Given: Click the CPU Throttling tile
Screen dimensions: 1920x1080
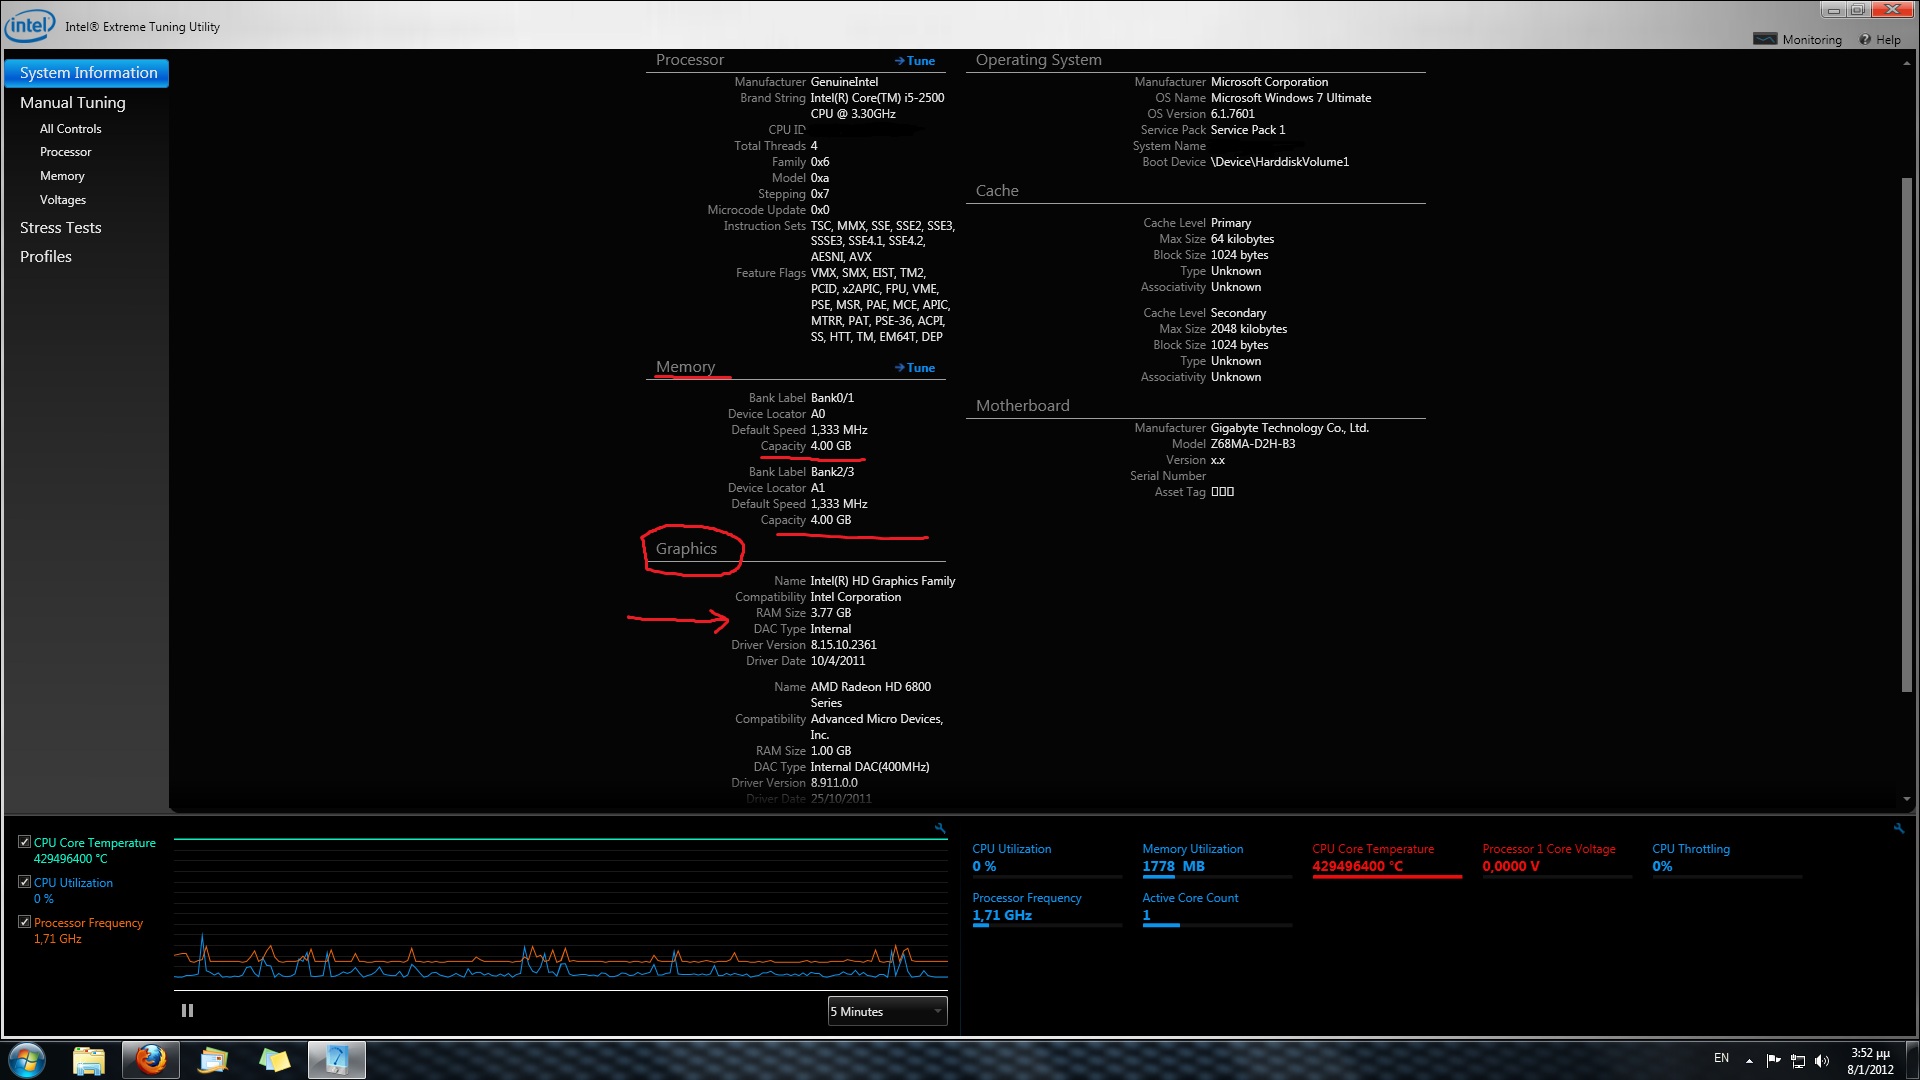Looking at the screenshot, I should point(1727,860).
